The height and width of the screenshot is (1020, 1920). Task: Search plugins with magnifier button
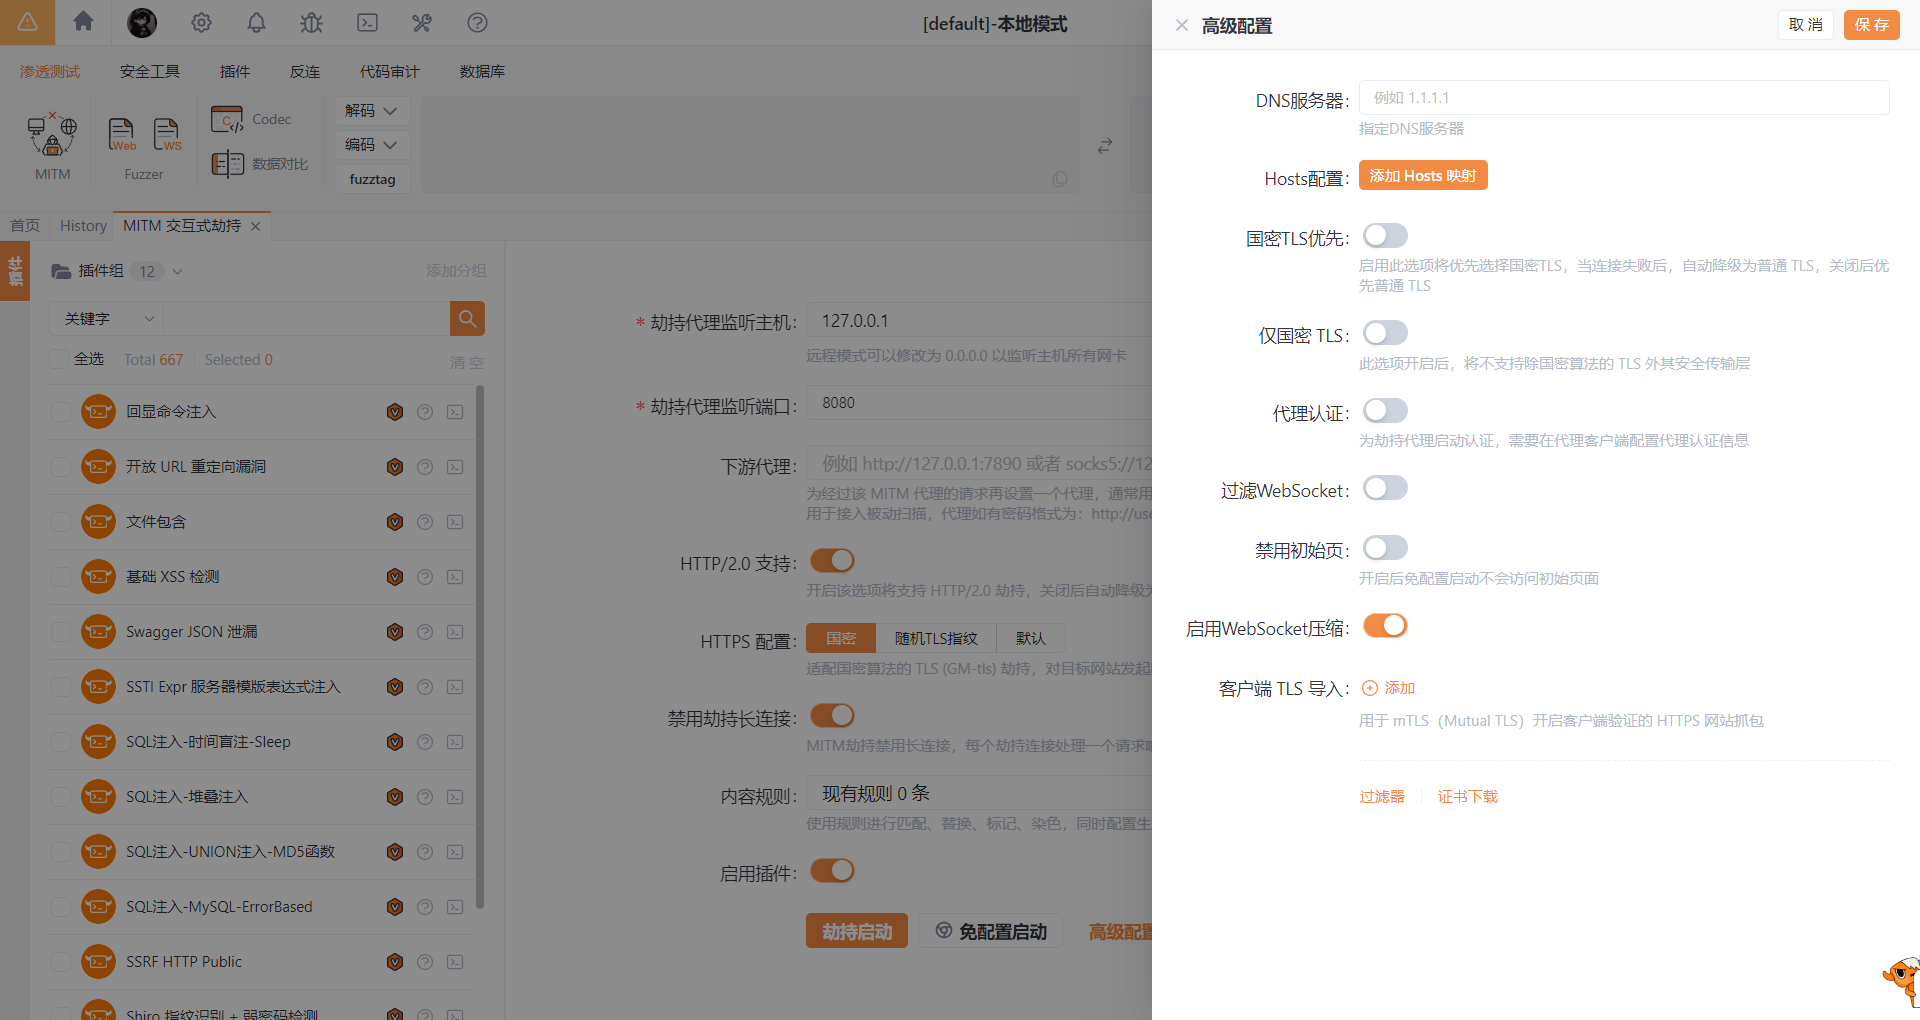(x=467, y=318)
